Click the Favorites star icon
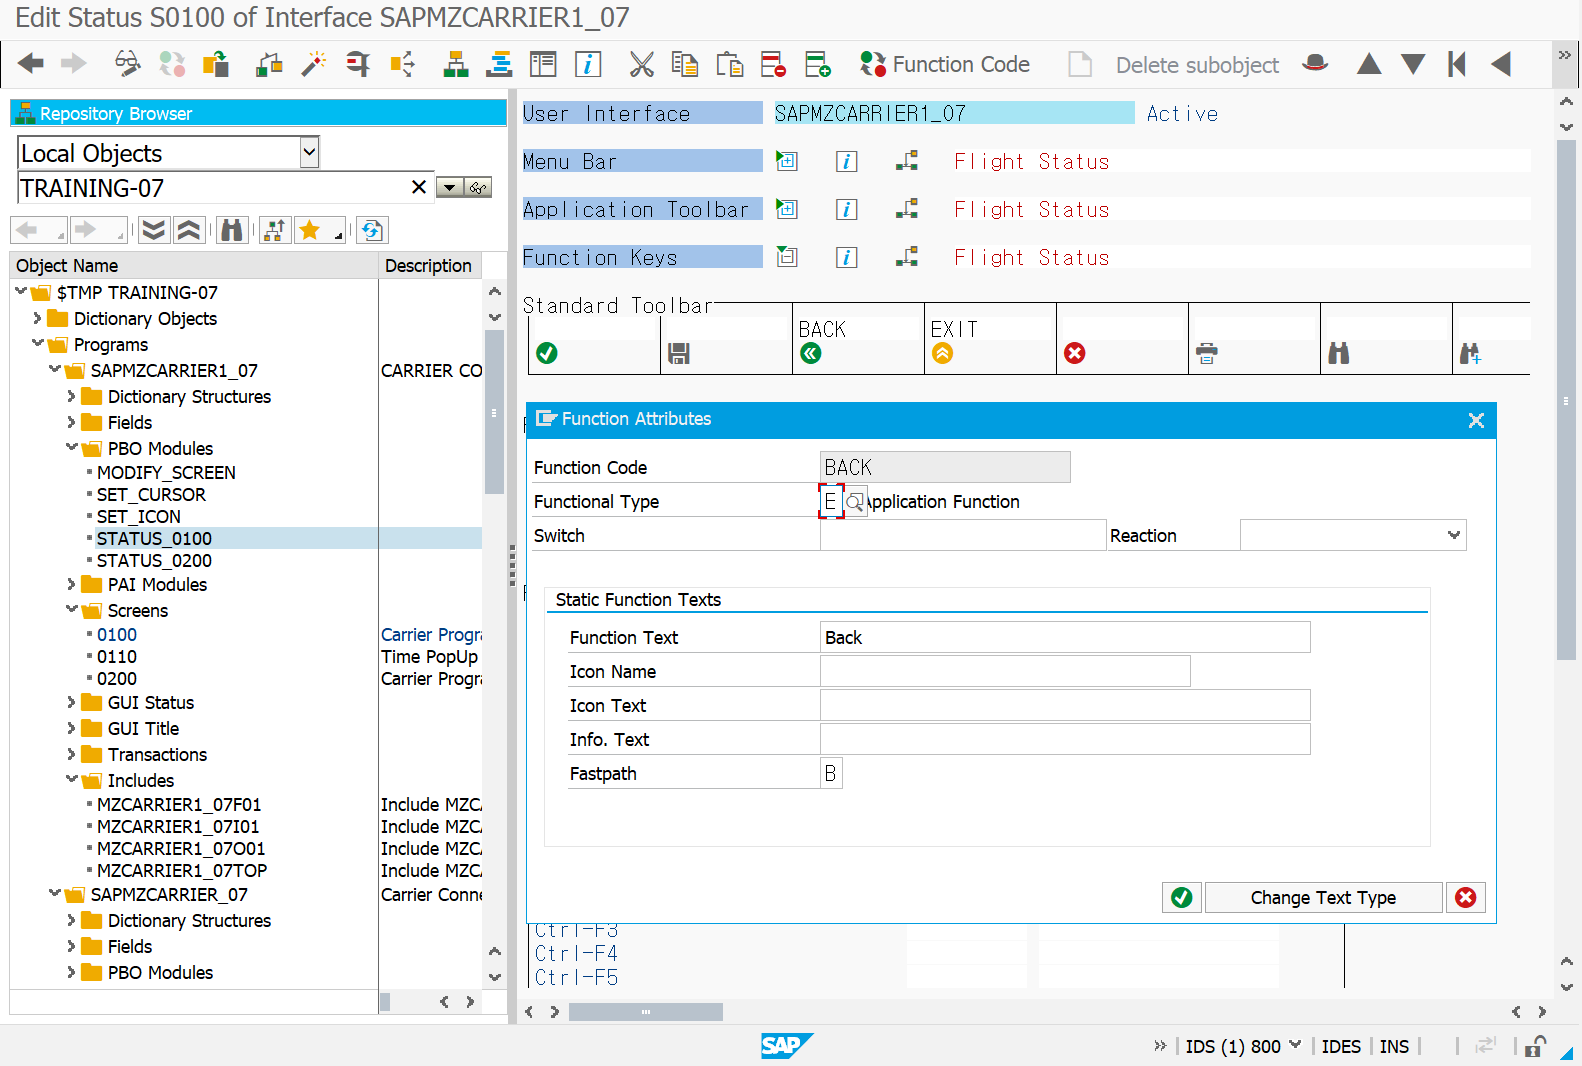 [310, 230]
